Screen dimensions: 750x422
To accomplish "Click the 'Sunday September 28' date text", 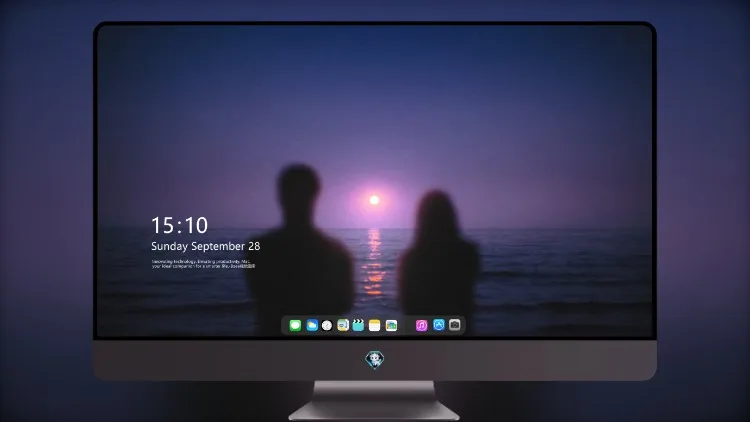I will pos(206,246).
